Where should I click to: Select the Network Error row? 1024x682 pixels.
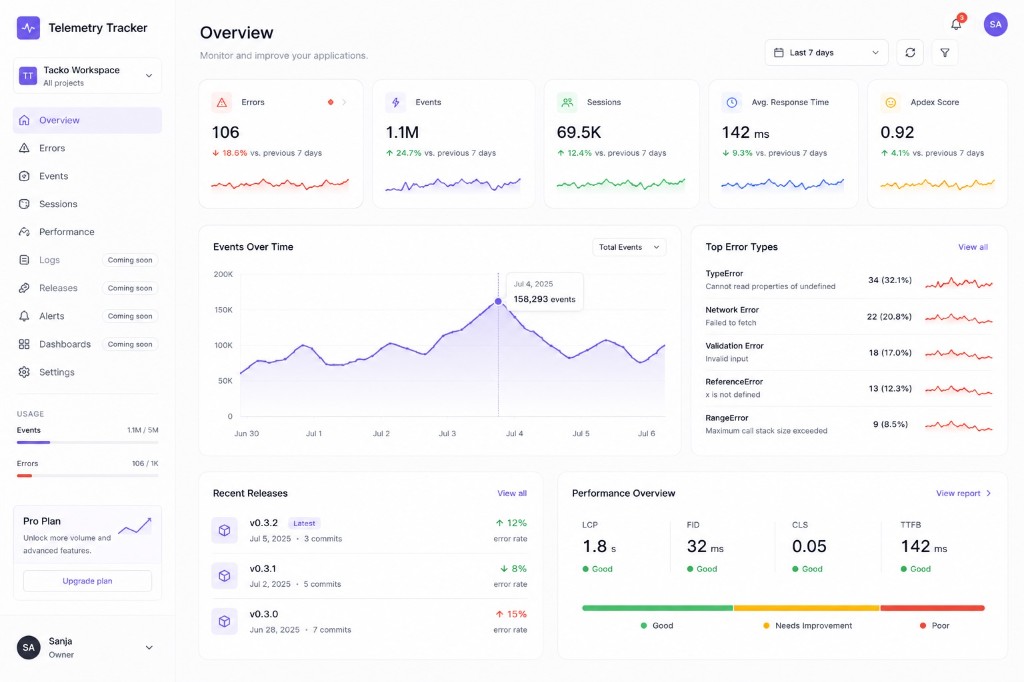(x=849, y=316)
